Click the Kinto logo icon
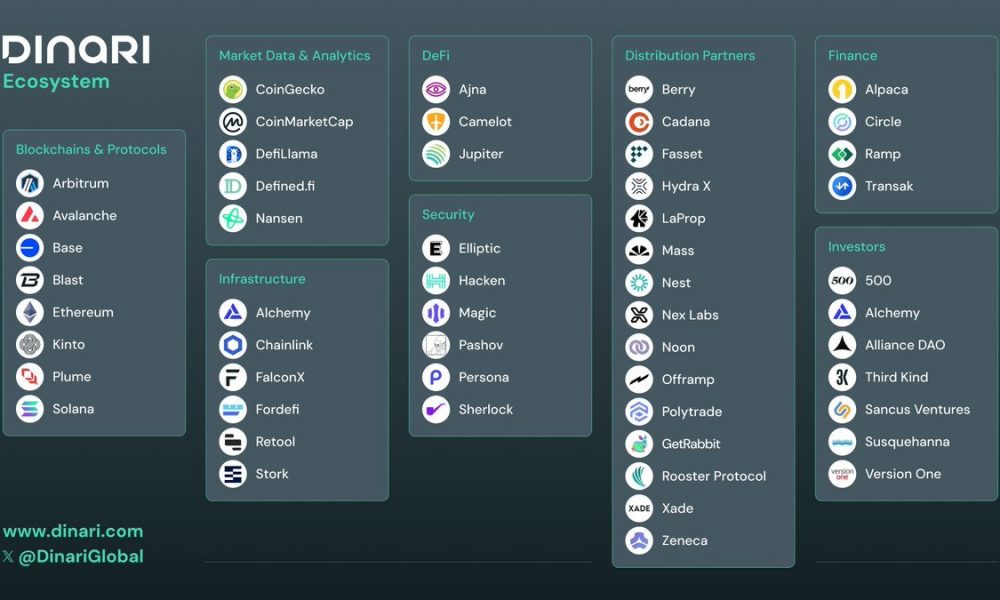1000x600 pixels. coord(29,344)
